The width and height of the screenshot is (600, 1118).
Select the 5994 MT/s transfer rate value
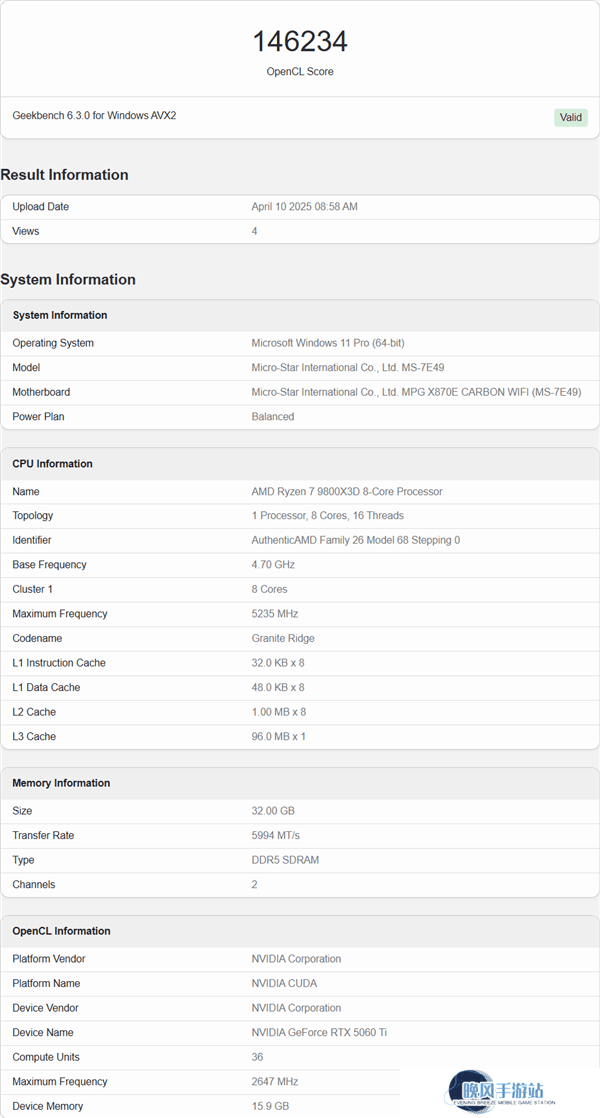click(276, 835)
